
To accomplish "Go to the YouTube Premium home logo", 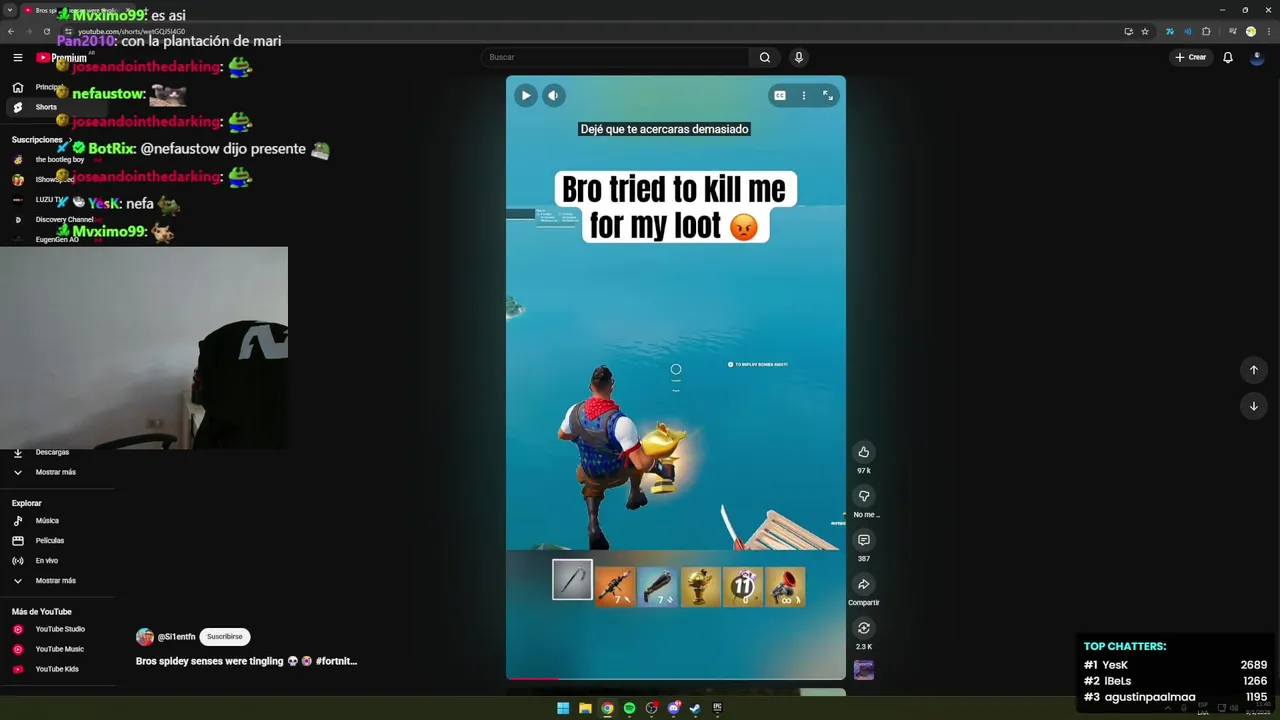I will tap(62, 58).
